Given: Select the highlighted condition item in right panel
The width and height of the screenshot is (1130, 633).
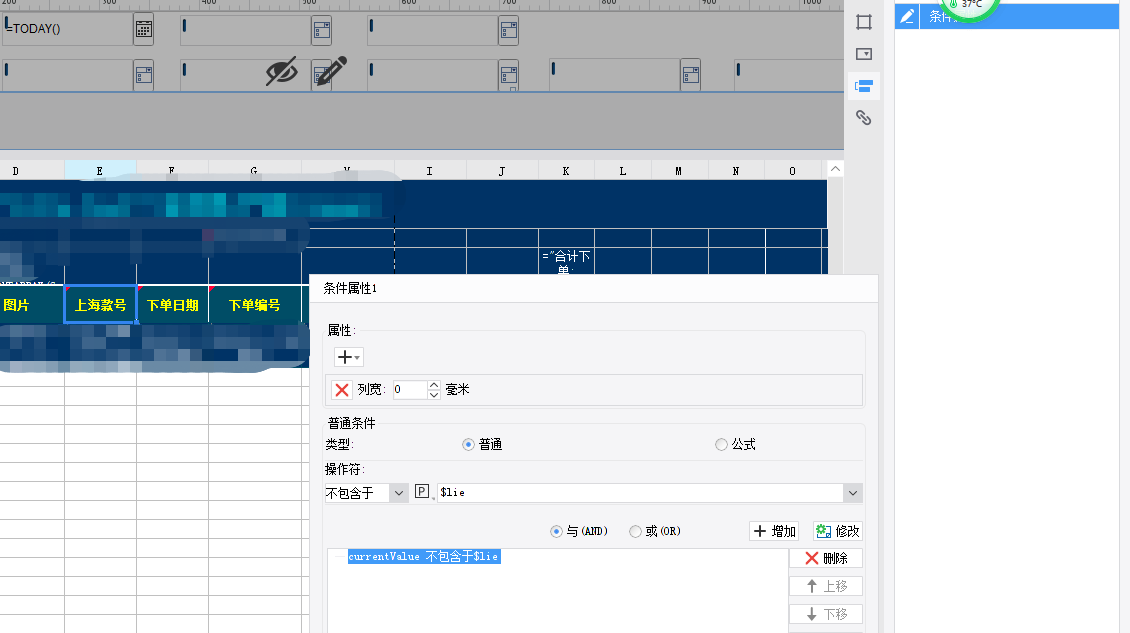Looking at the screenshot, I should pos(1007,16).
